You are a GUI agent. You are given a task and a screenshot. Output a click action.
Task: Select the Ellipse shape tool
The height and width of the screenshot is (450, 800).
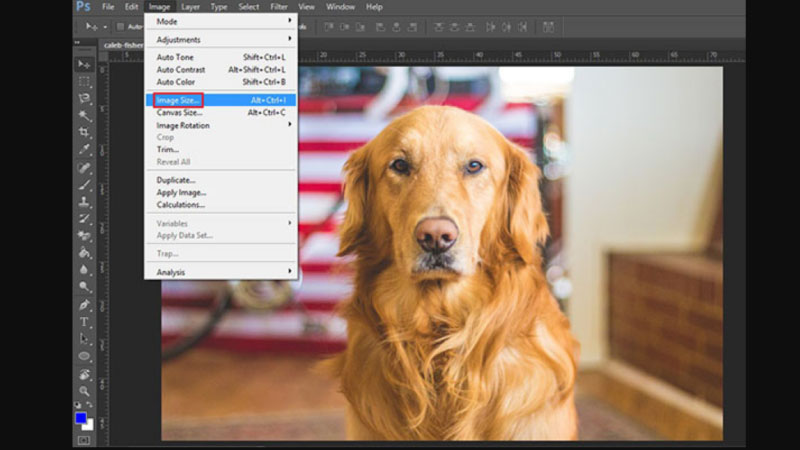click(x=84, y=356)
